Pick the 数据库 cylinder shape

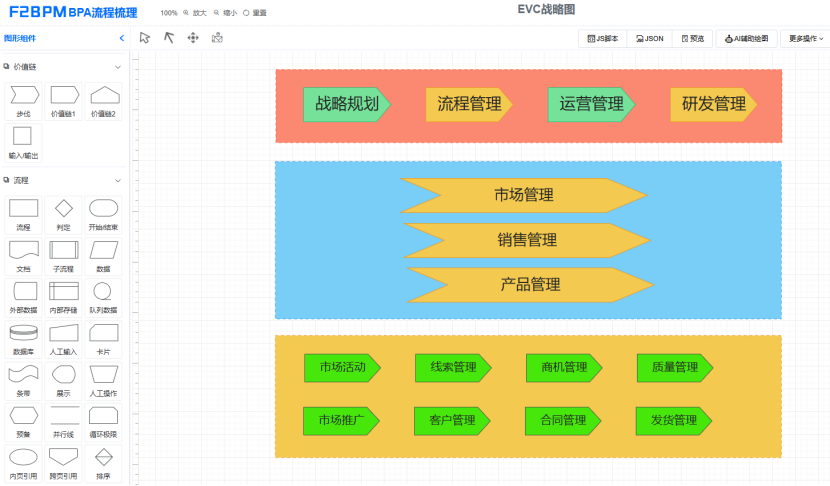pyautogui.click(x=23, y=339)
